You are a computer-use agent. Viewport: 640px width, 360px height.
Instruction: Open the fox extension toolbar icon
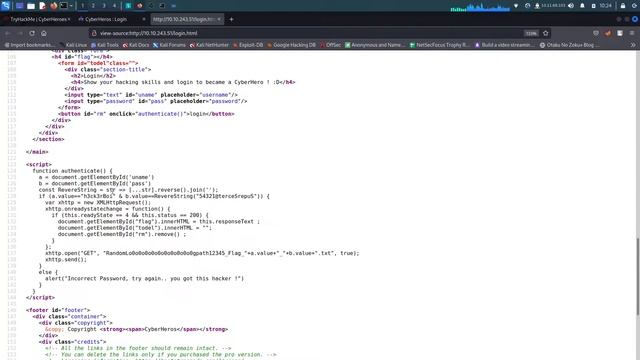[x=608, y=33]
